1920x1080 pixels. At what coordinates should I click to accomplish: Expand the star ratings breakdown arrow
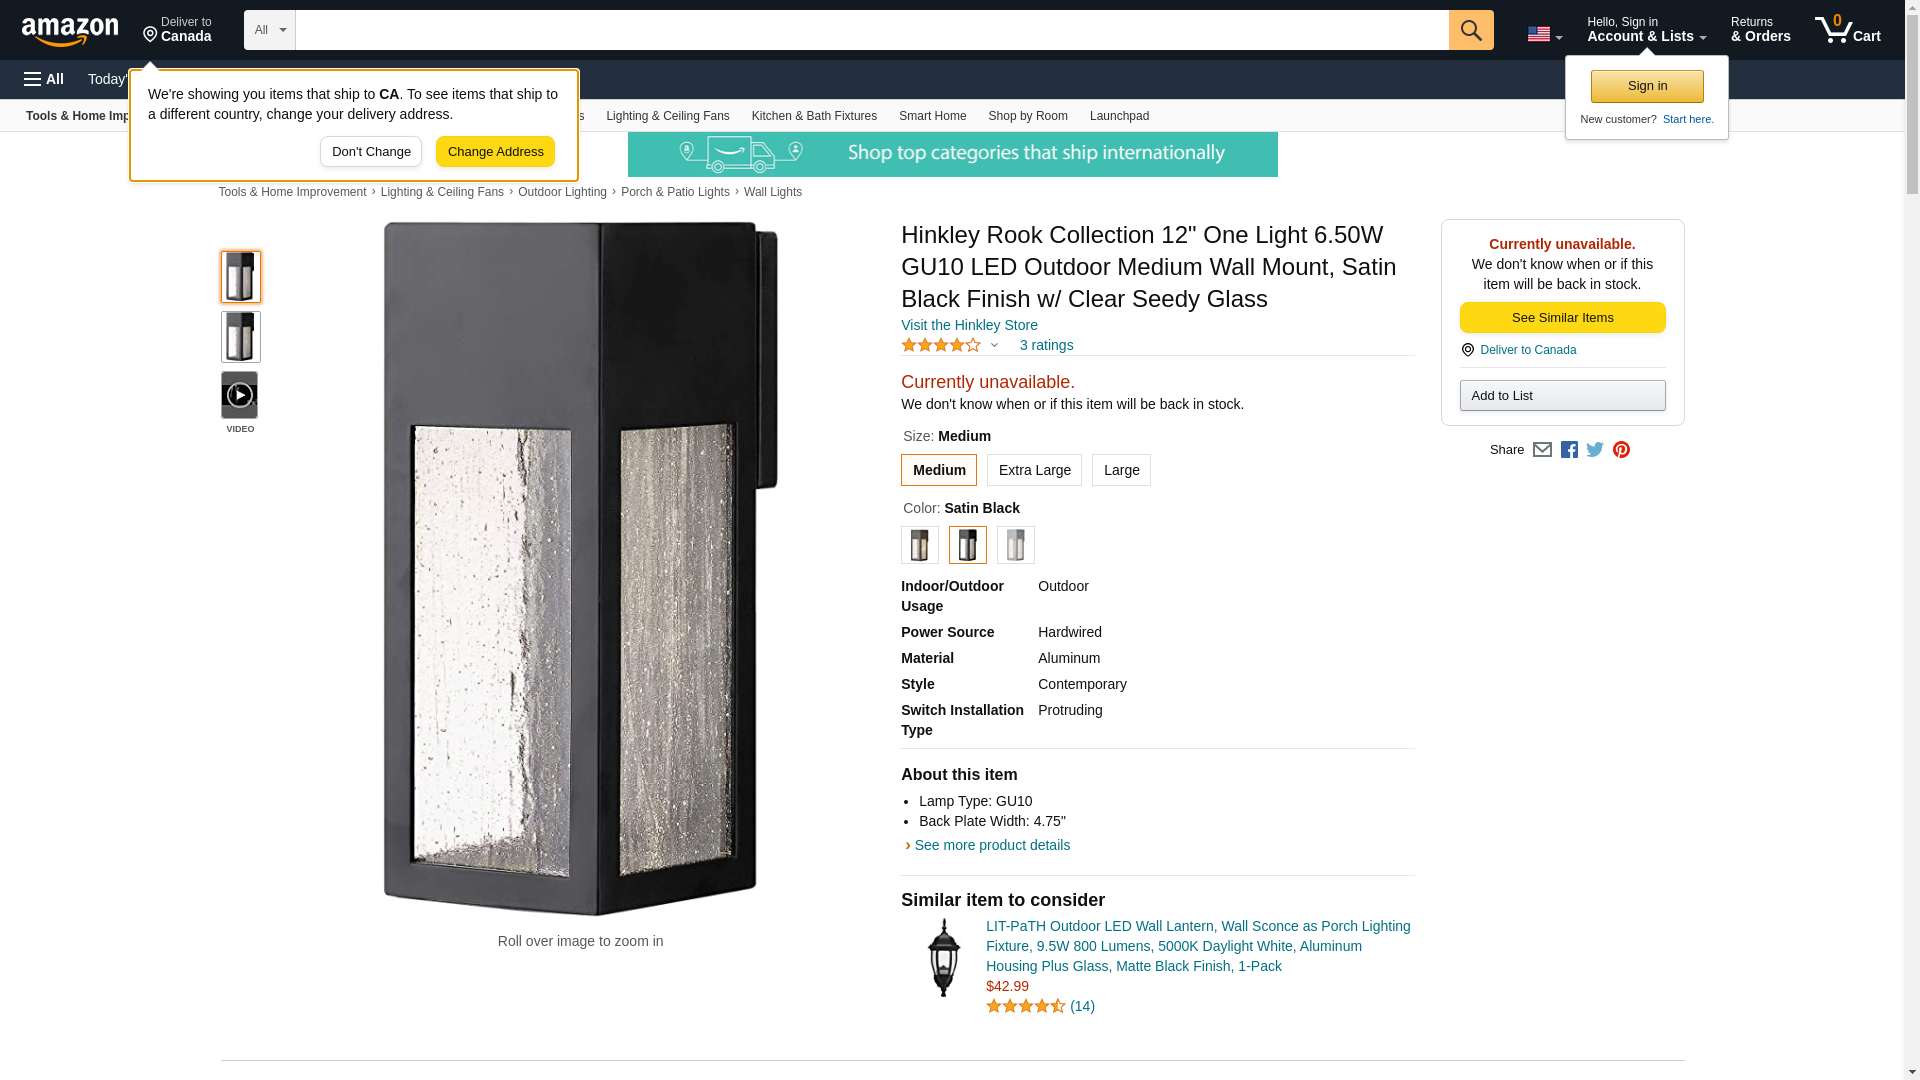(994, 345)
